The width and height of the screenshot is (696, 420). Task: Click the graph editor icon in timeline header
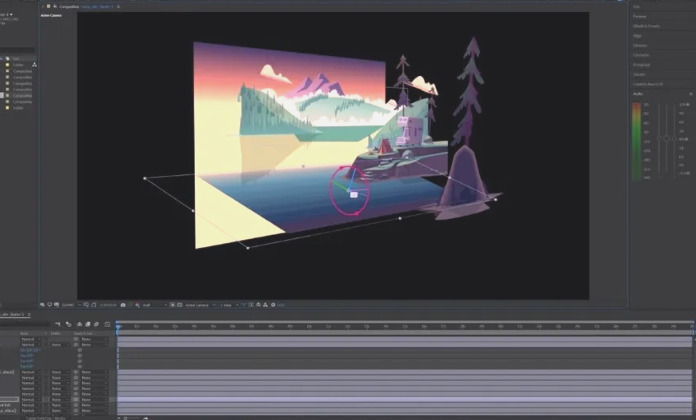click(x=107, y=324)
